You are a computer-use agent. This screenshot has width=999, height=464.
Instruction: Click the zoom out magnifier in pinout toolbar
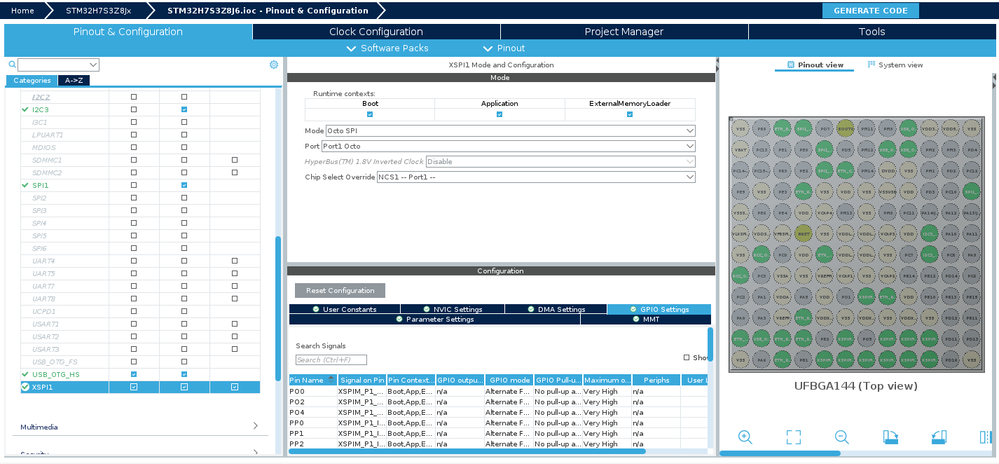click(842, 437)
